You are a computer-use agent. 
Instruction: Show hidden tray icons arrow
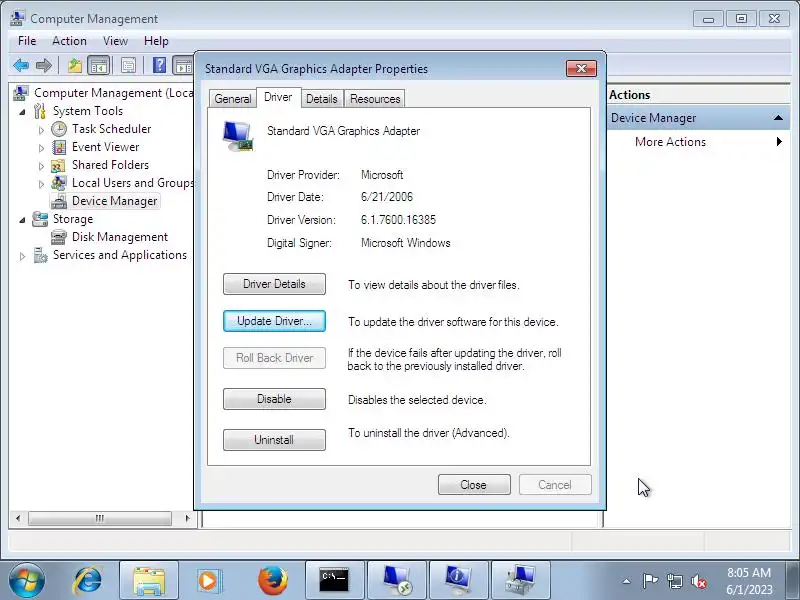pos(627,581)
